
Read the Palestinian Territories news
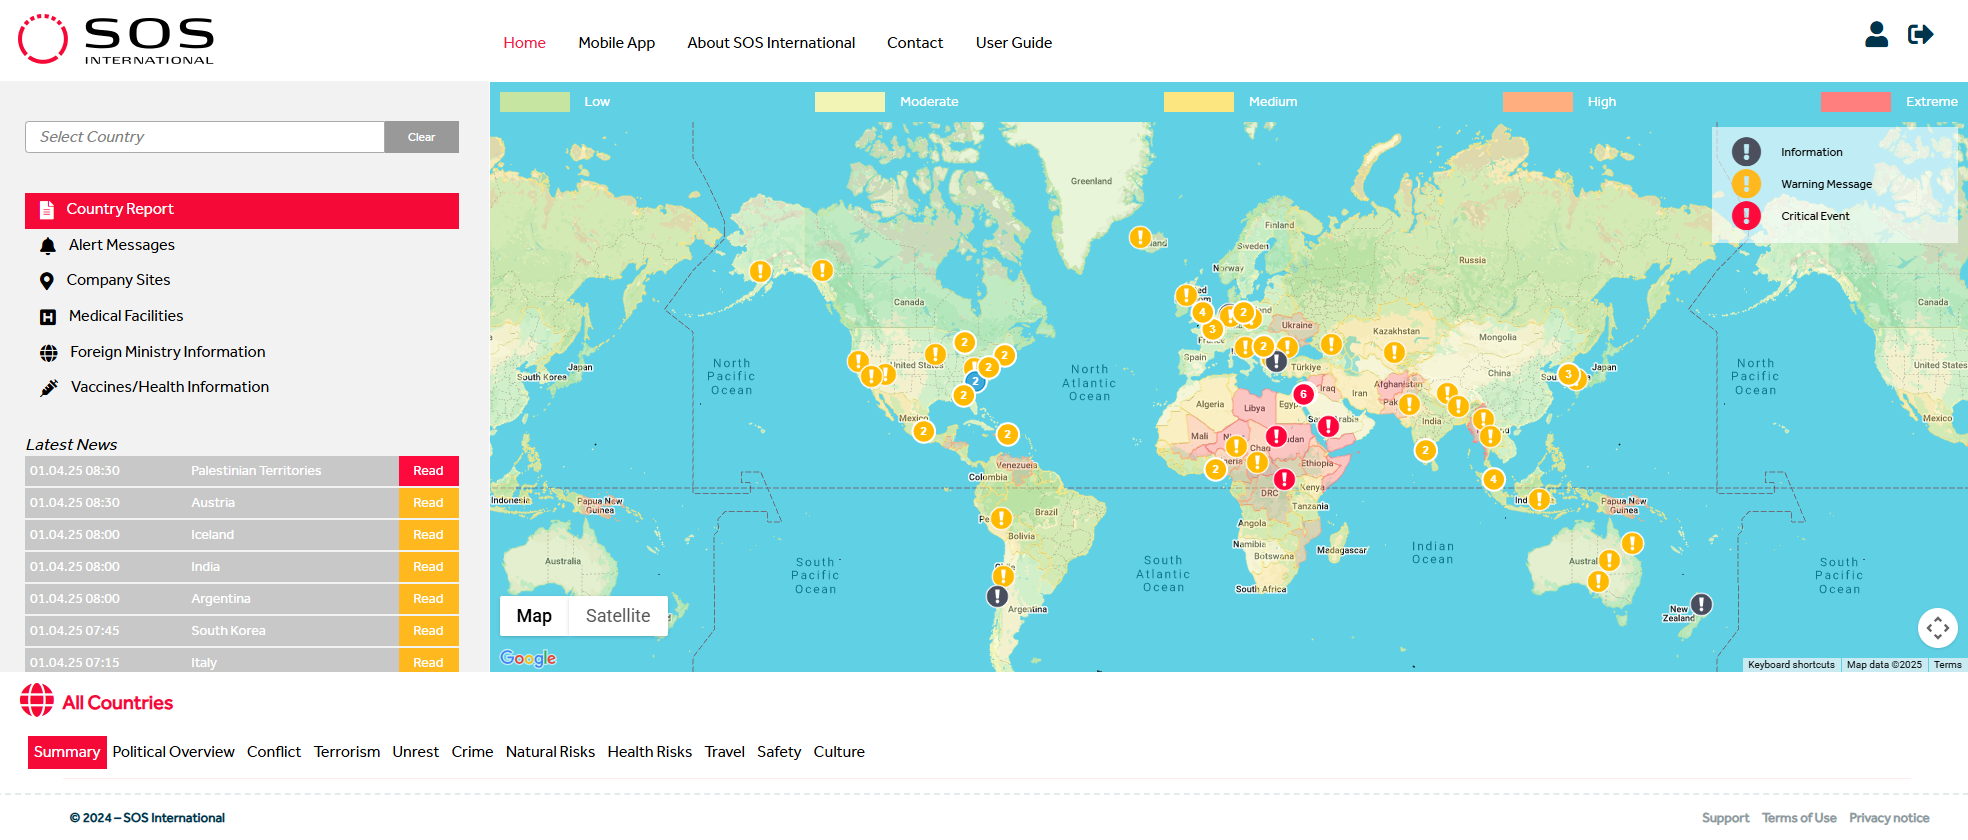click(428, 471)
